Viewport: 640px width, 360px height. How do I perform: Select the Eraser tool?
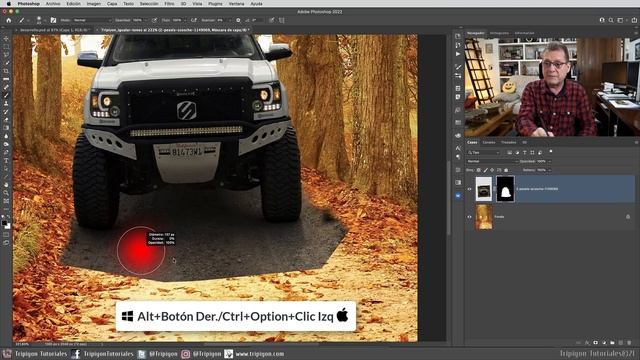(6, 120)
